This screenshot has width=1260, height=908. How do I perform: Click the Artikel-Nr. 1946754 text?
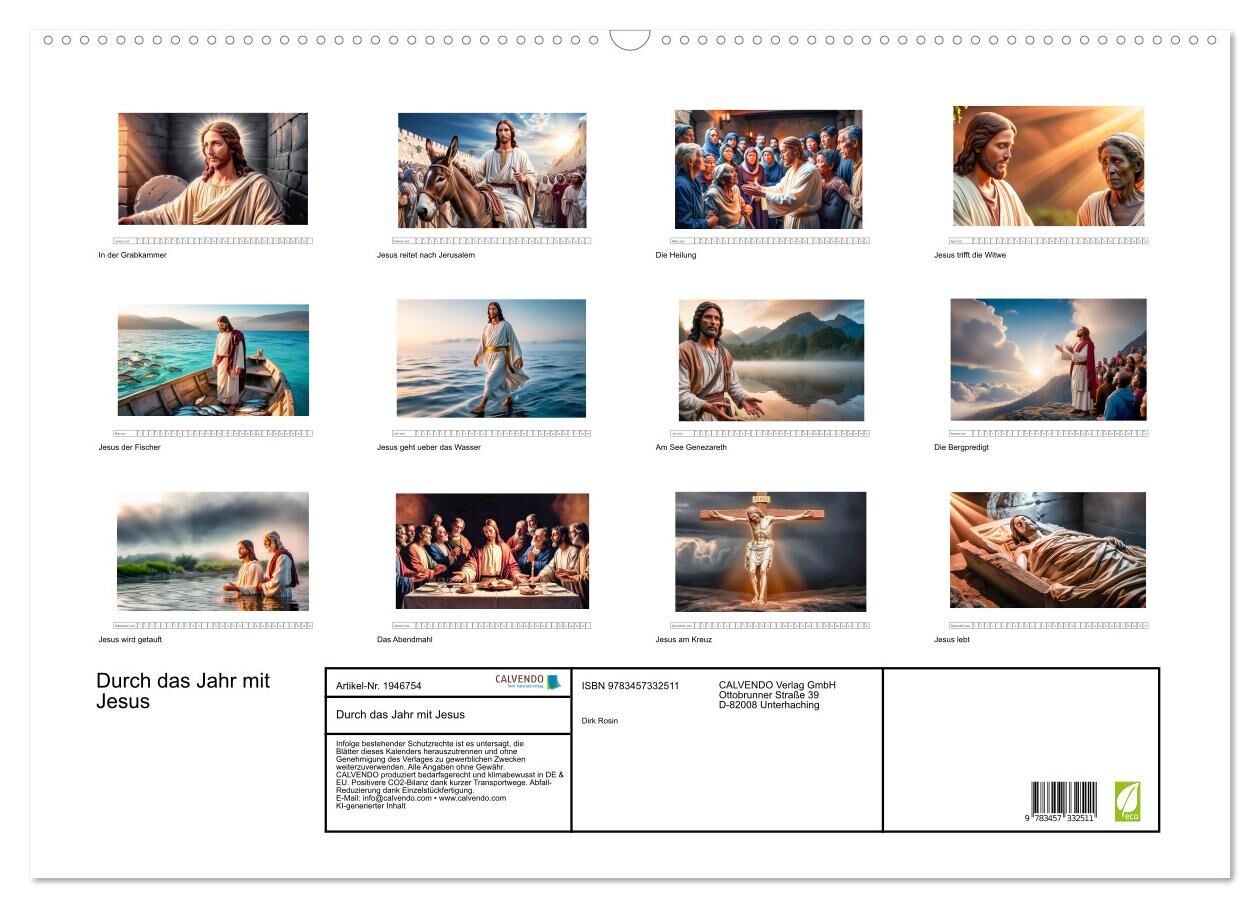tap(379, 686)
